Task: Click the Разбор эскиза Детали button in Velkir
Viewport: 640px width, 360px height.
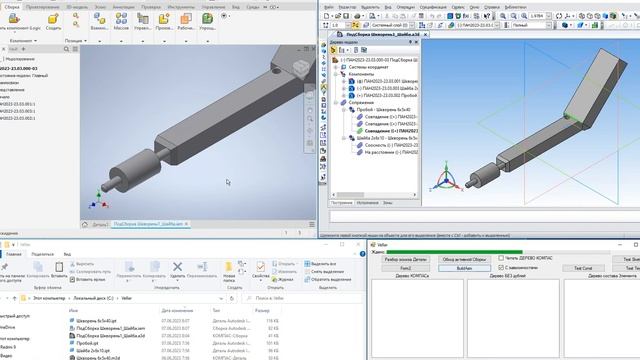Action: pos(406,259)
